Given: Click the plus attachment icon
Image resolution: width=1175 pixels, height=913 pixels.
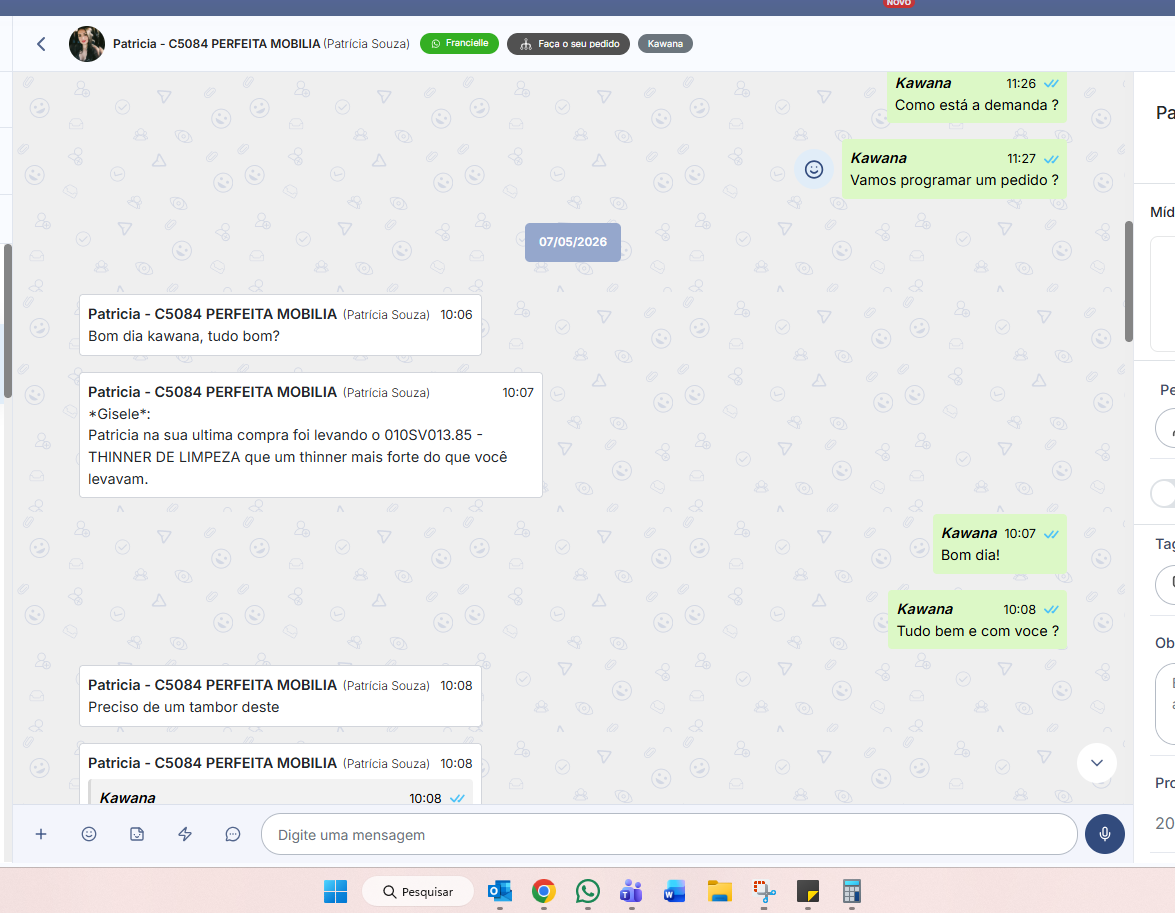Looking at the screenshot, I should [x=40, y=834].
